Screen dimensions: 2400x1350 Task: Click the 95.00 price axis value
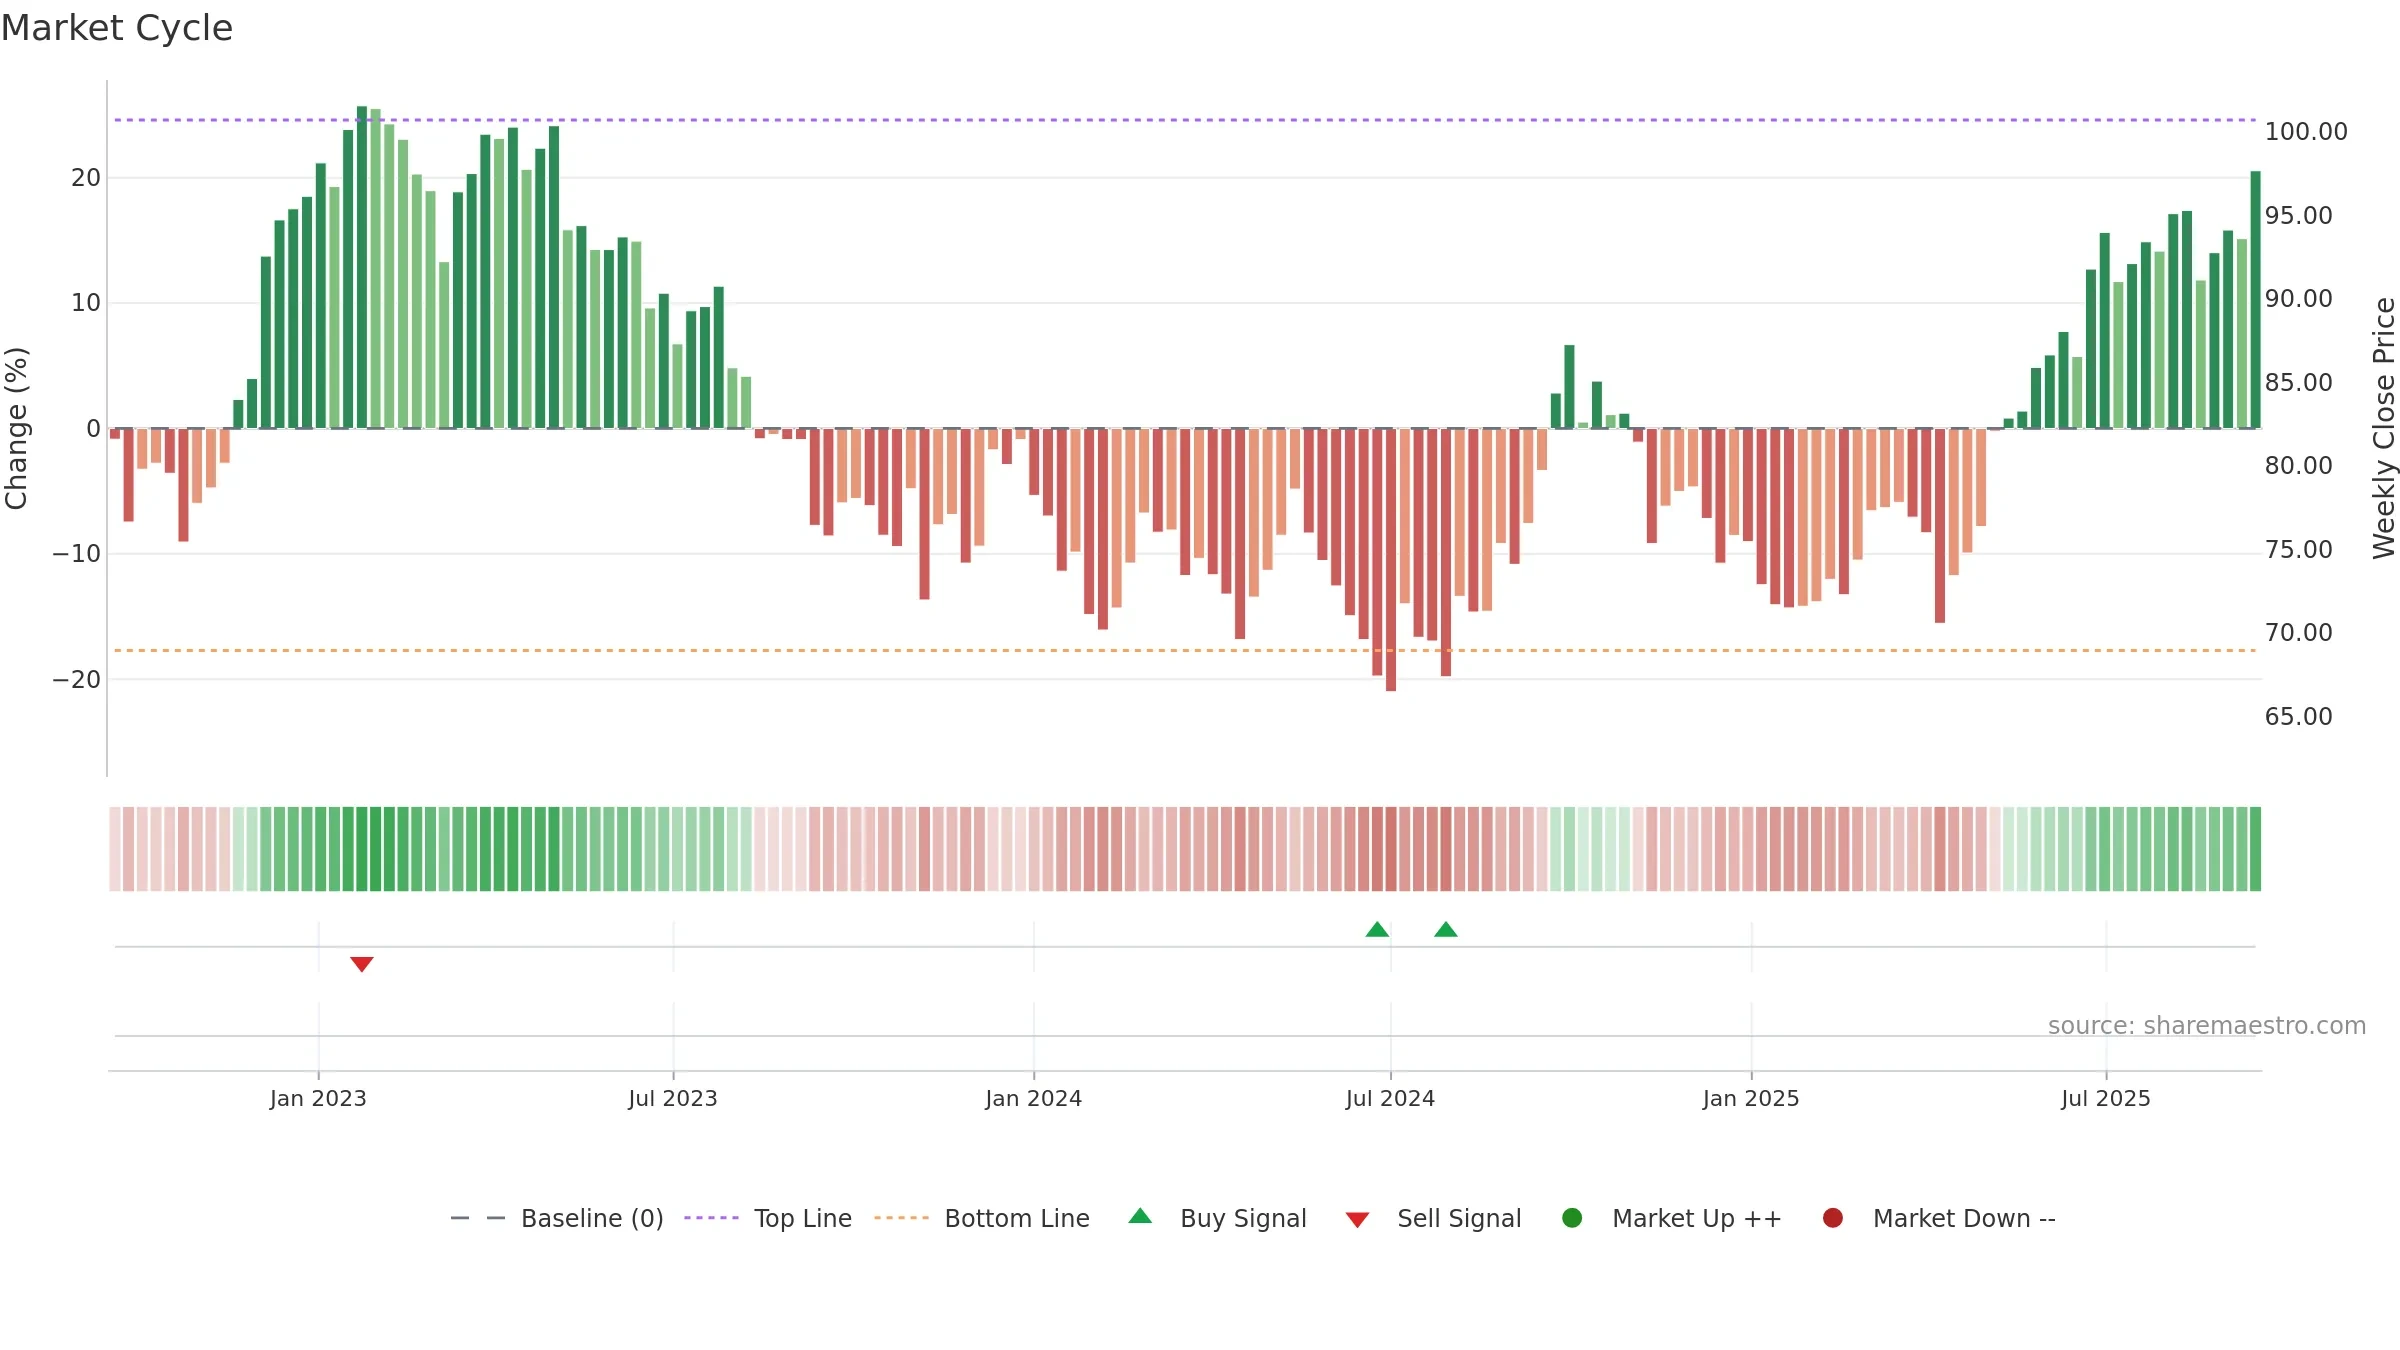pos(2298,215)
